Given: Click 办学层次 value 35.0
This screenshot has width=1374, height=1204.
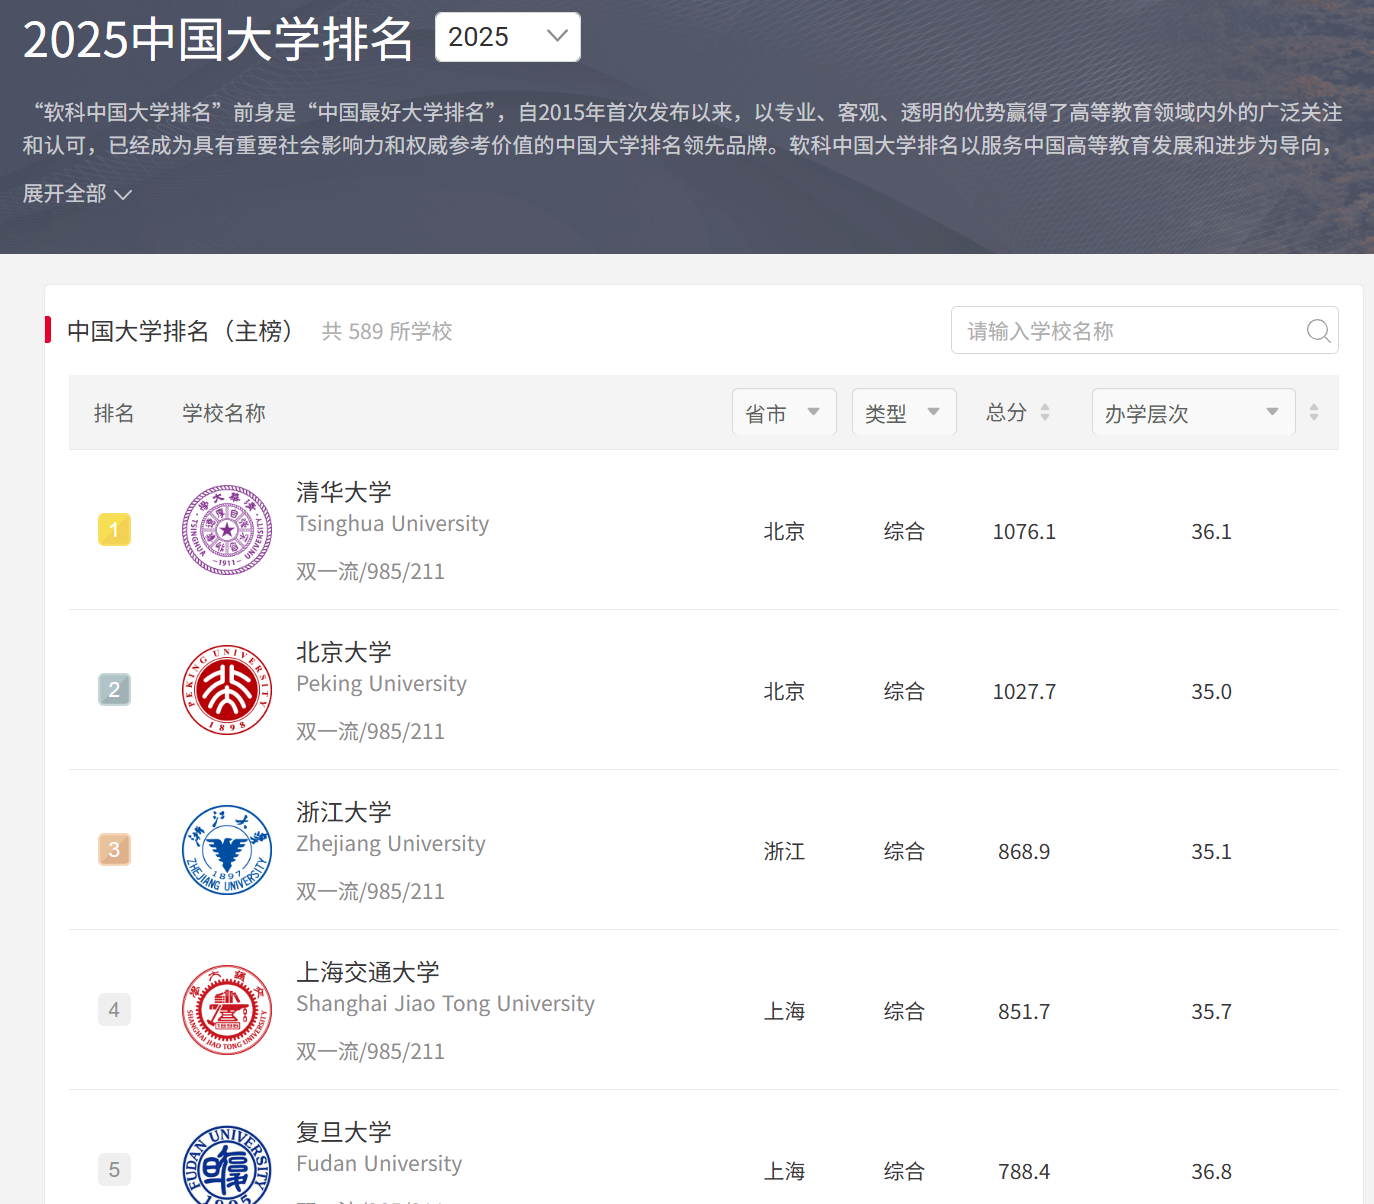Looking at the screenshot, I should [1211, 692].
